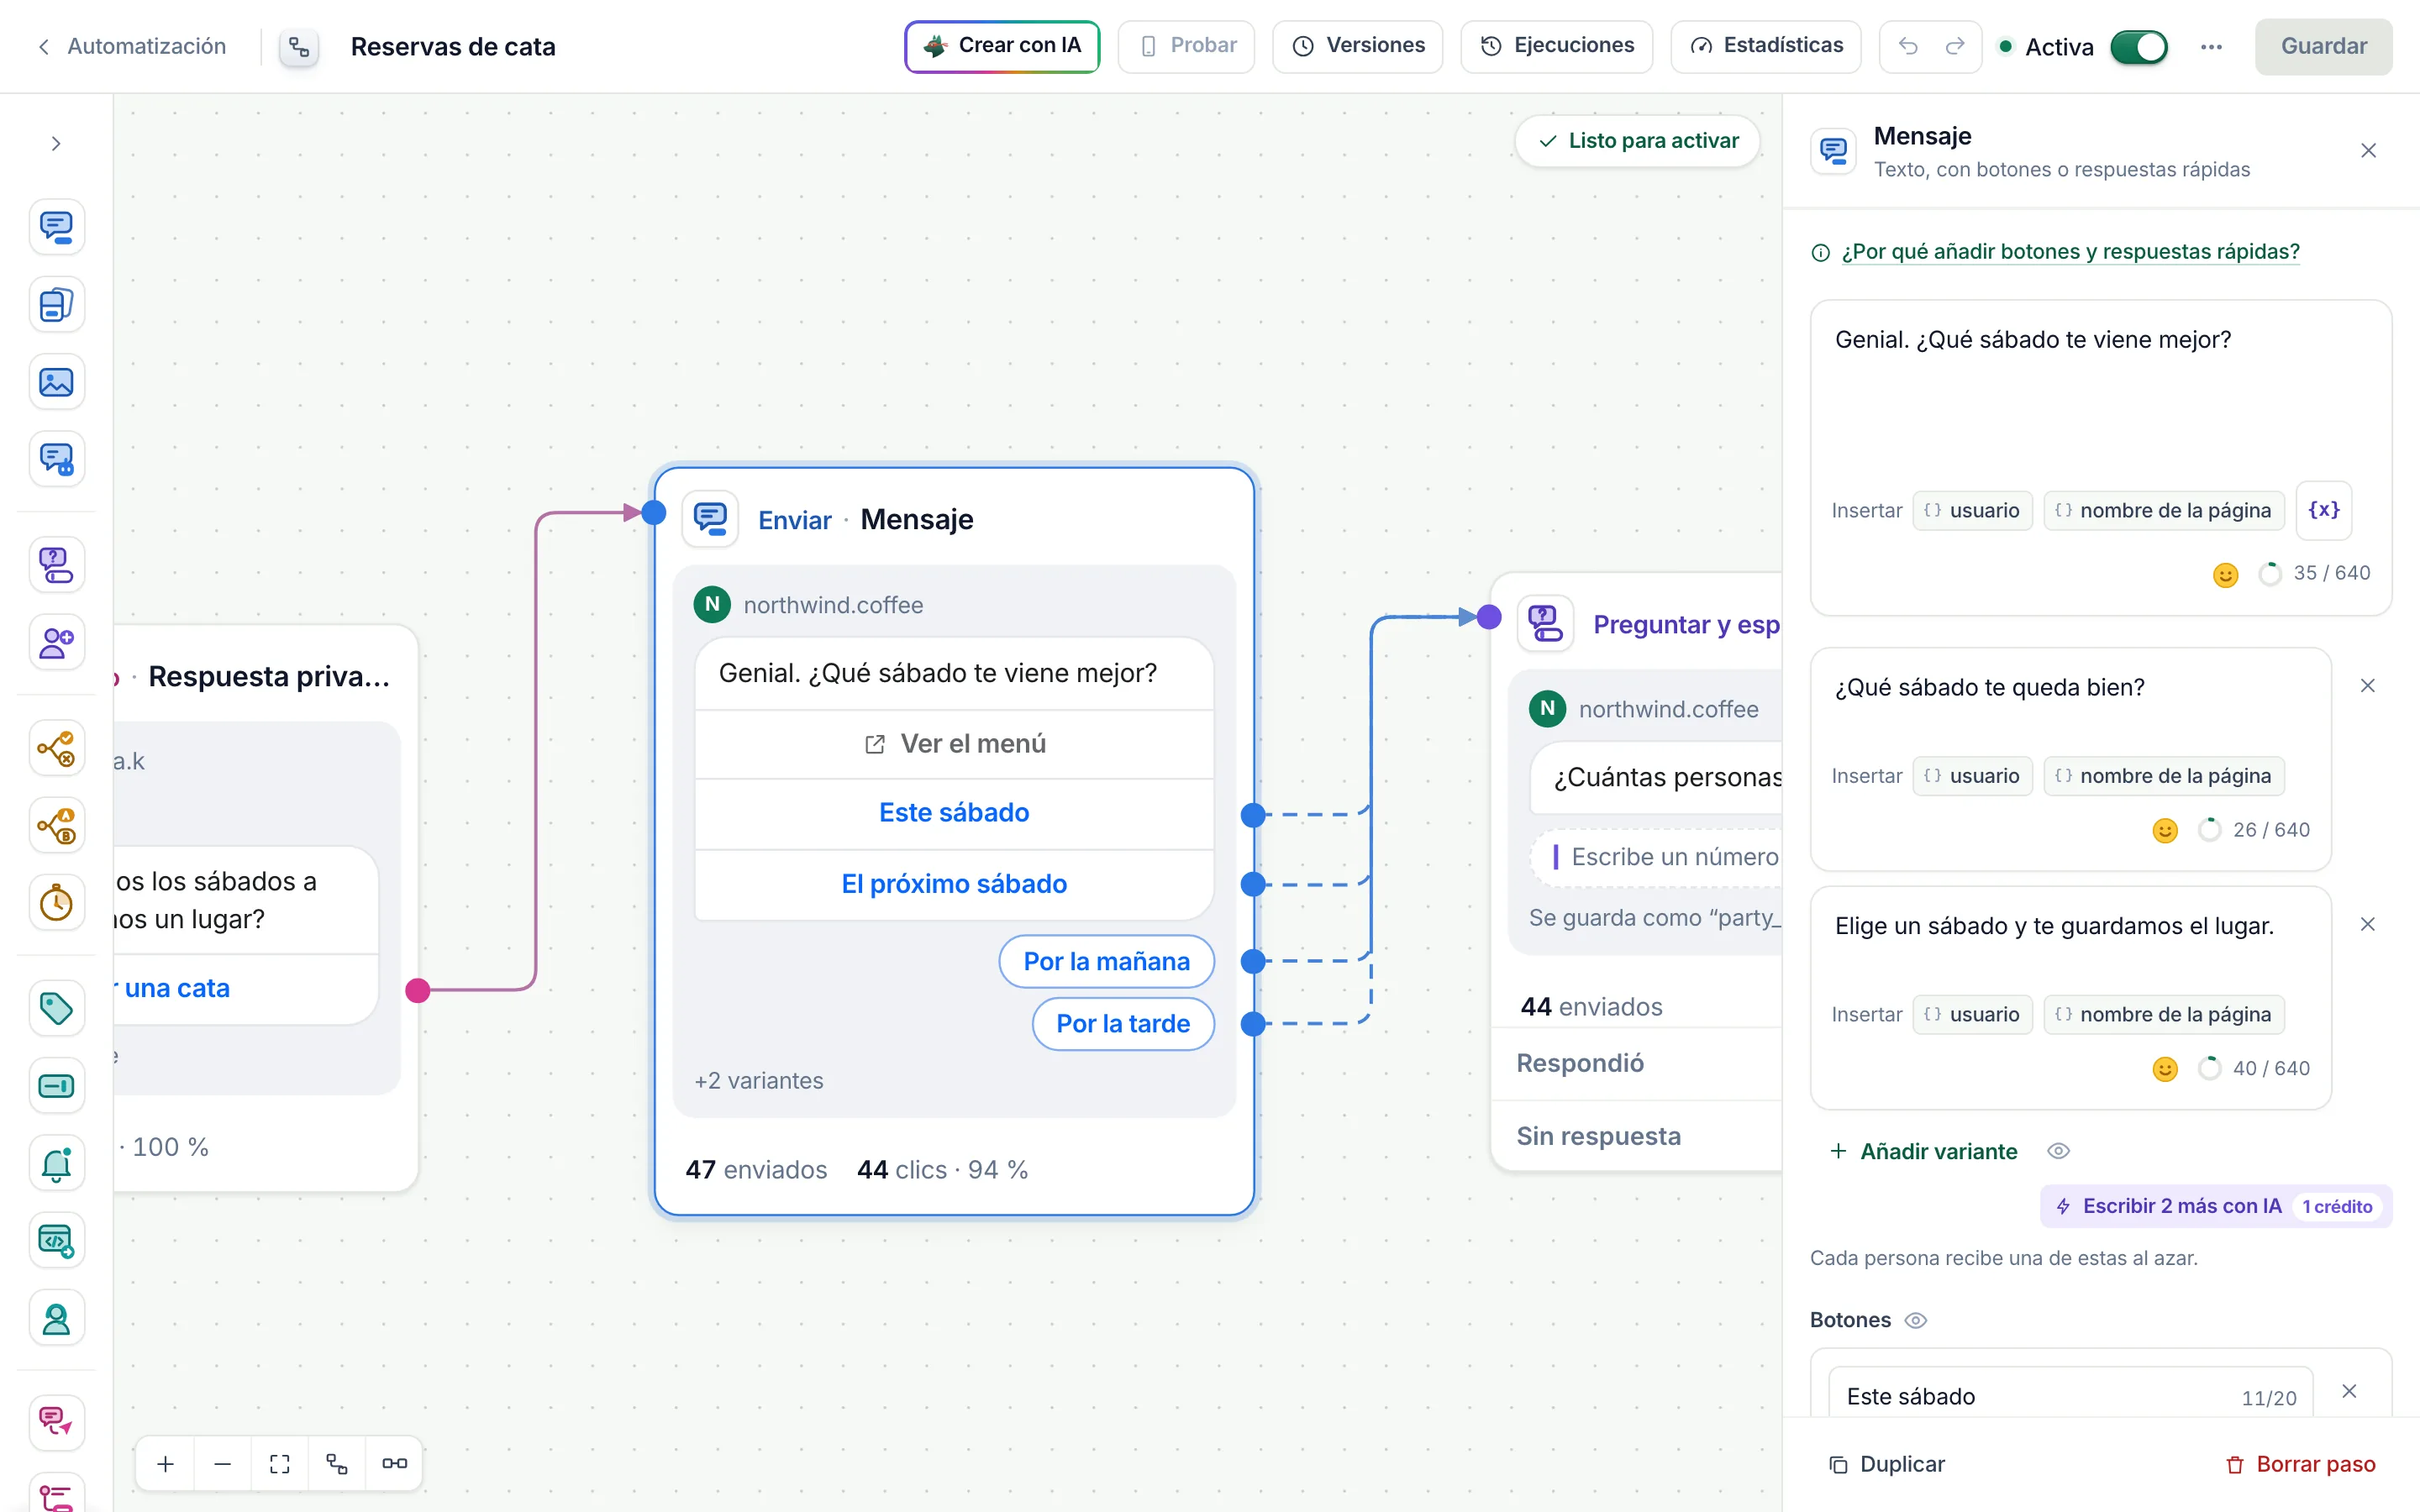Expand the left sidebar with chevron

pyautogui.click(x=56, y=144)
